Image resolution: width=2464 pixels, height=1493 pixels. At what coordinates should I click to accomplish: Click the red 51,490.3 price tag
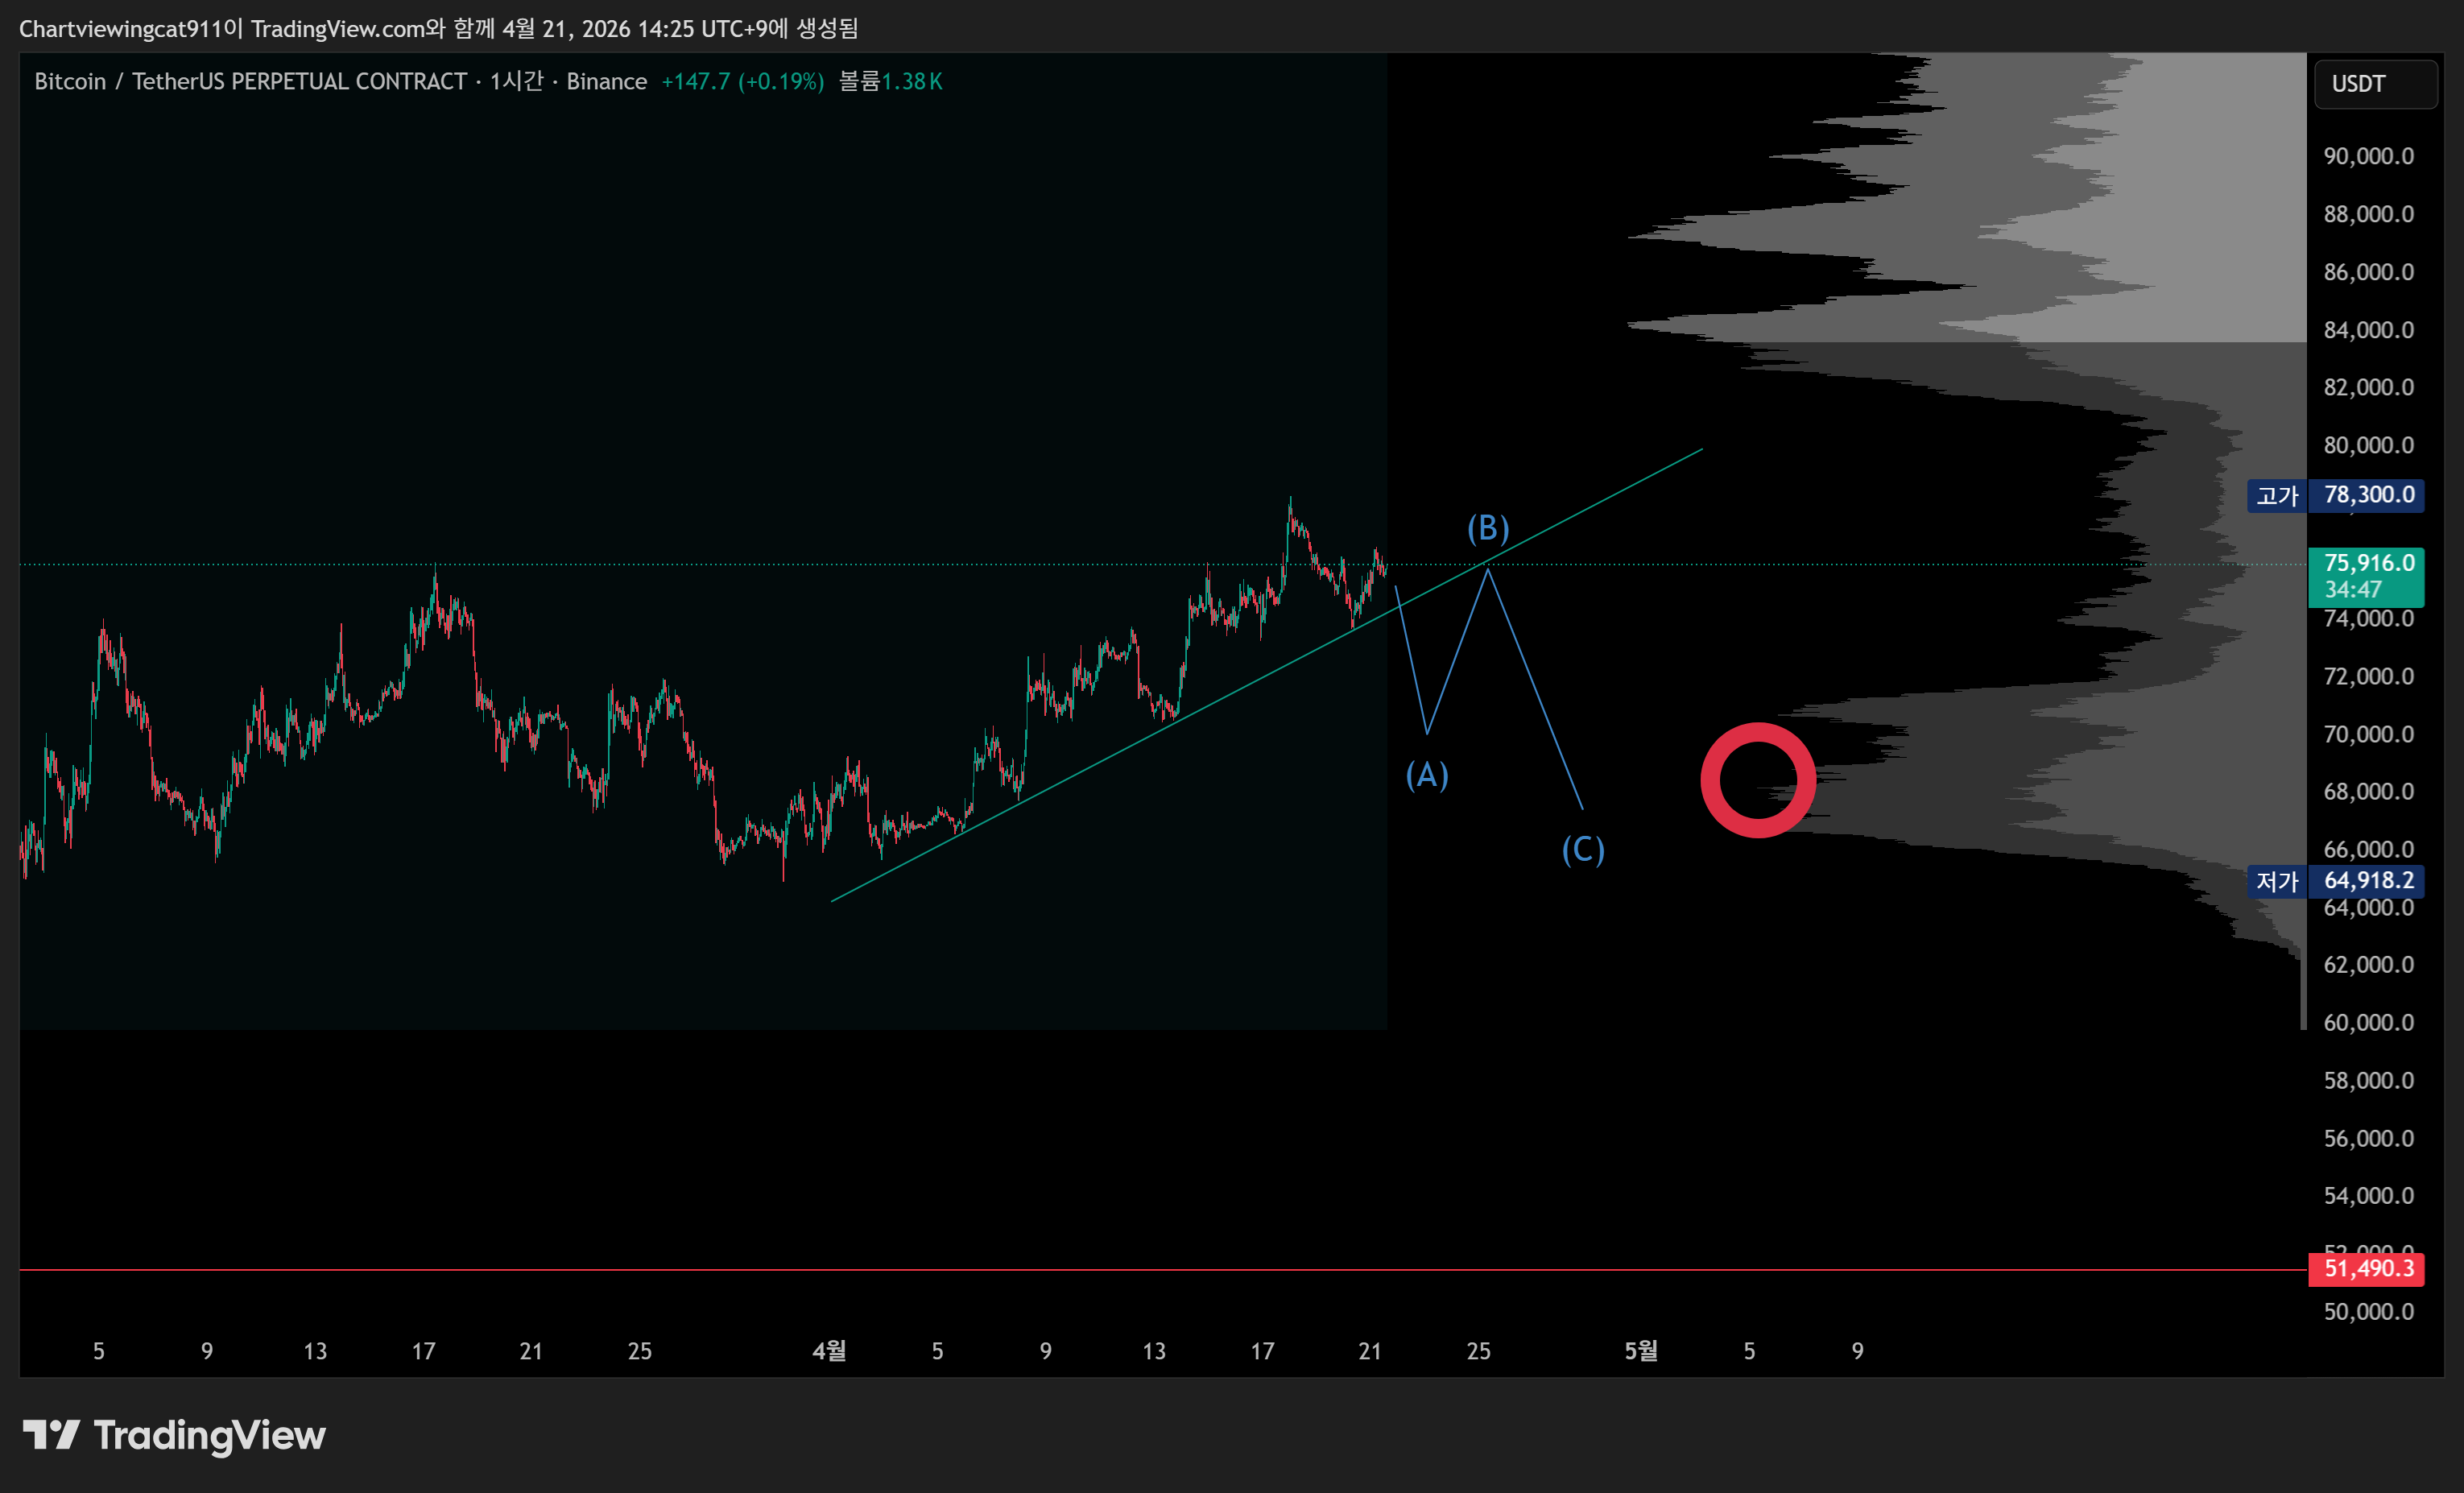point(2366,1269)
